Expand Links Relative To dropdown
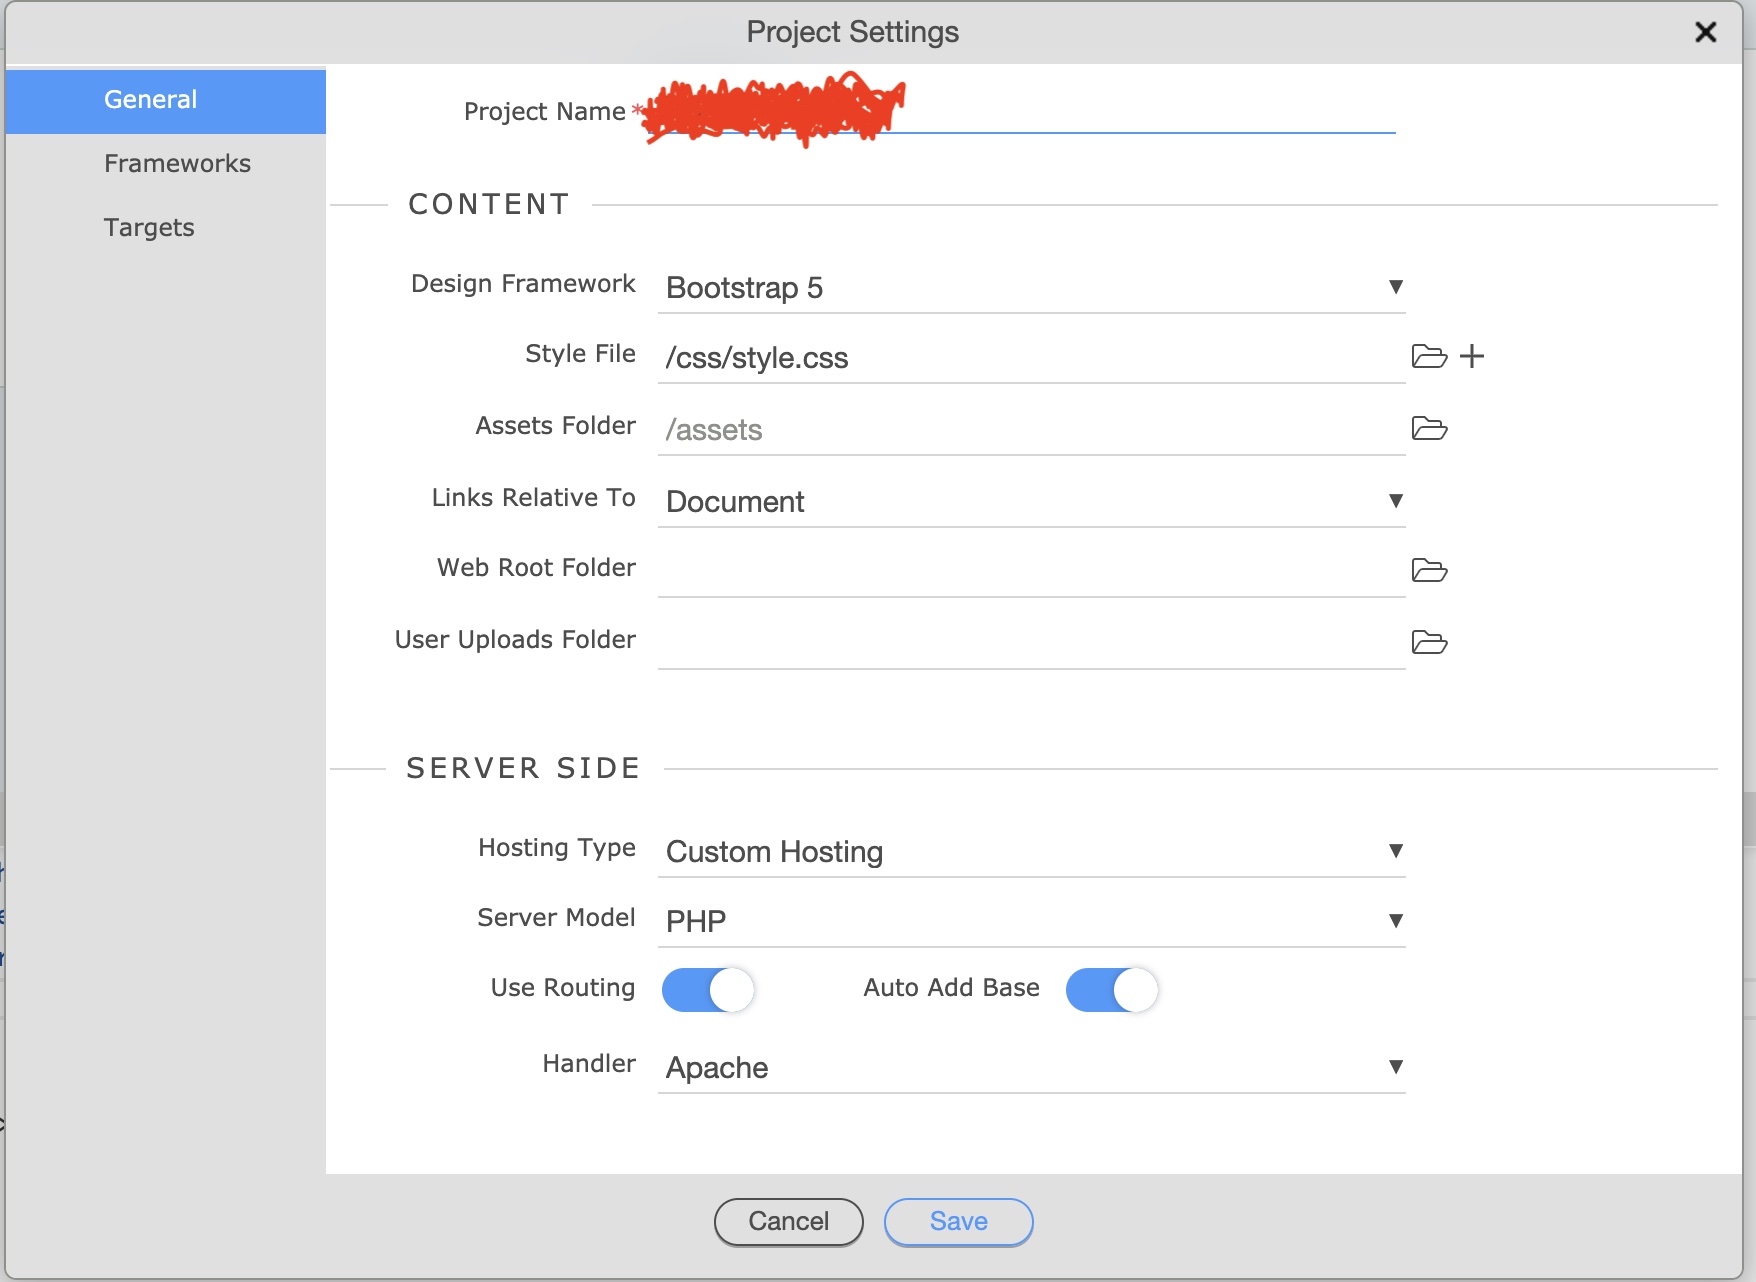 coord(1030,502)
